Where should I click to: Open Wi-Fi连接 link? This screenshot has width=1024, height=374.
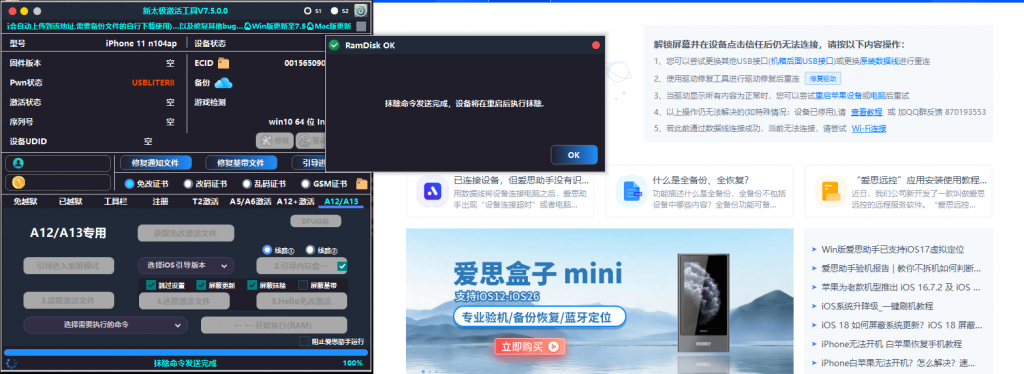pyautogui.click(x=869, y=129)
